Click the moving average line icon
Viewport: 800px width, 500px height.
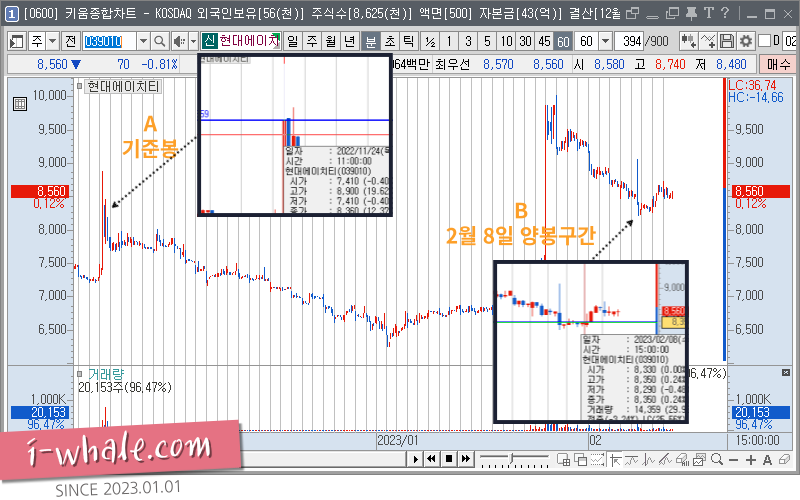(632, 460)
